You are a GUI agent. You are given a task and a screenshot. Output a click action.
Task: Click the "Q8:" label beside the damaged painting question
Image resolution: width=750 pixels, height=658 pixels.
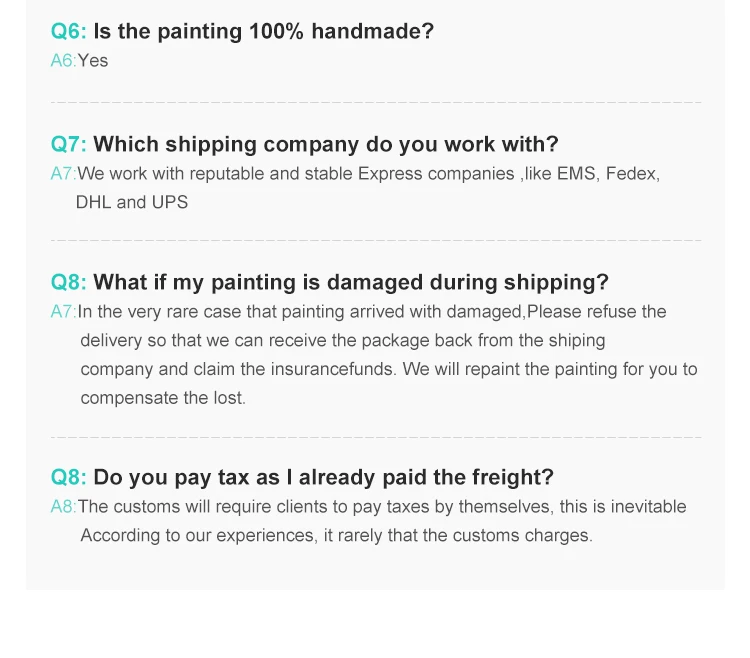point(68,282)
